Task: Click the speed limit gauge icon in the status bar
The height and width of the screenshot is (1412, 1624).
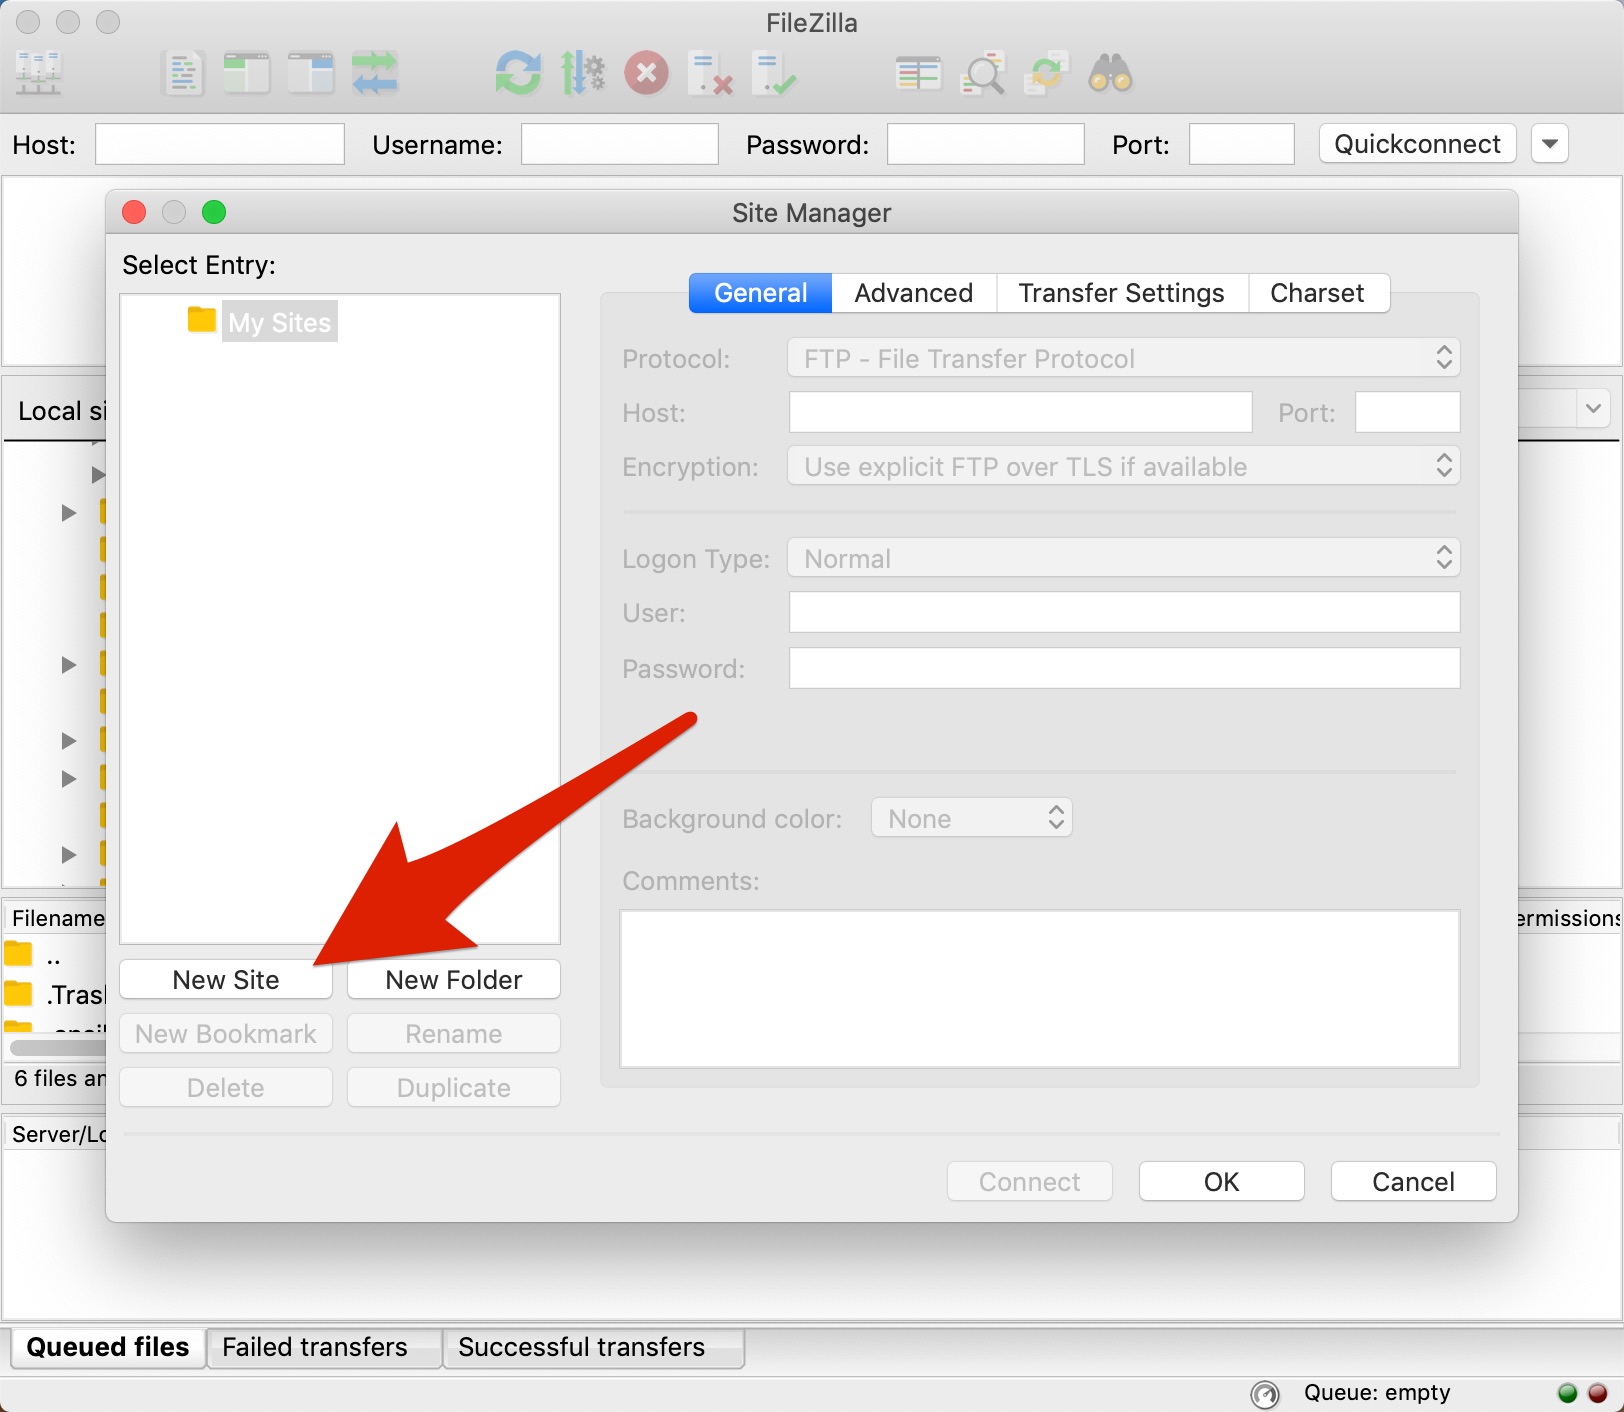Action: [x=1265, y=1393]
